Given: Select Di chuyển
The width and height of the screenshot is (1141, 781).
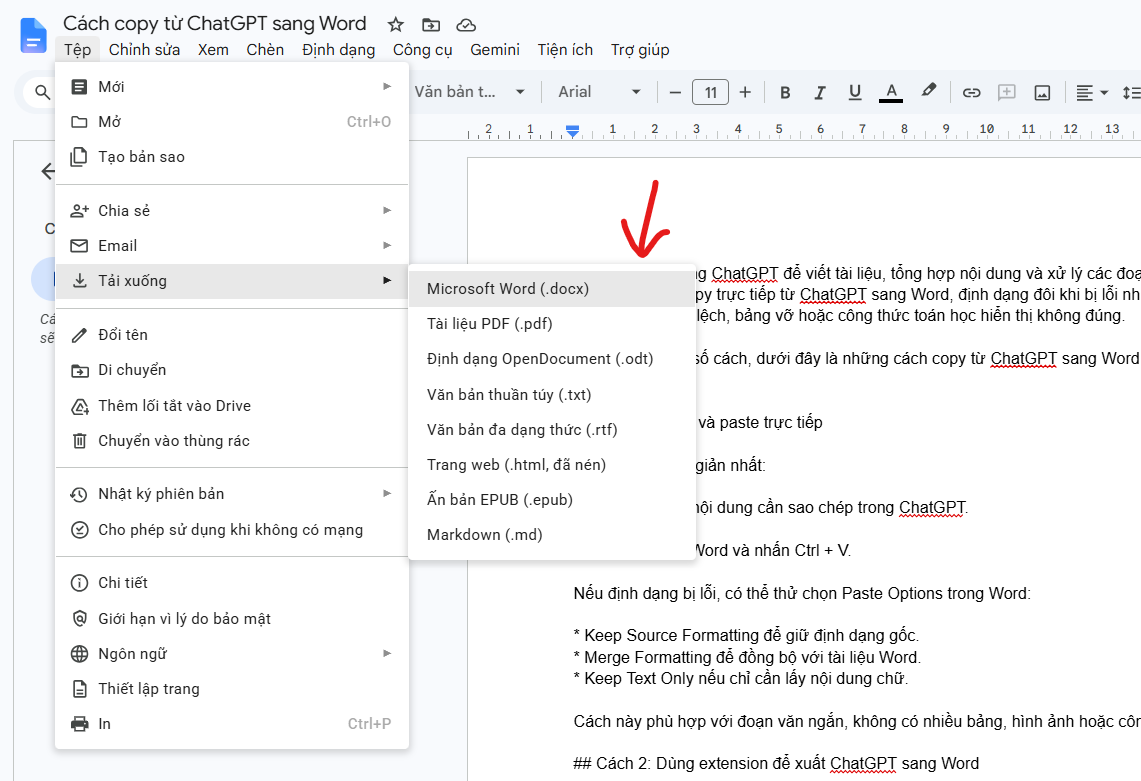Looking at the screenshot, I should 231,370.
